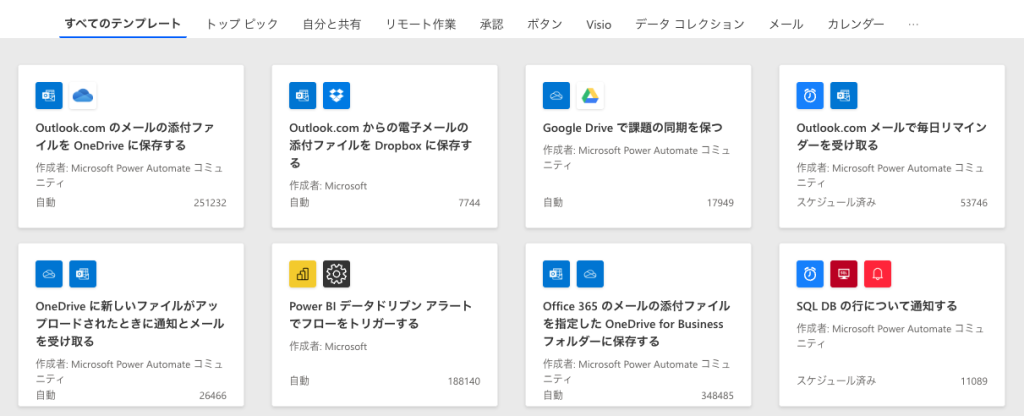Click OneDrive for Business icon on Office 365 card
This screenshot has height=416, width=1024.
coord(590,274)
